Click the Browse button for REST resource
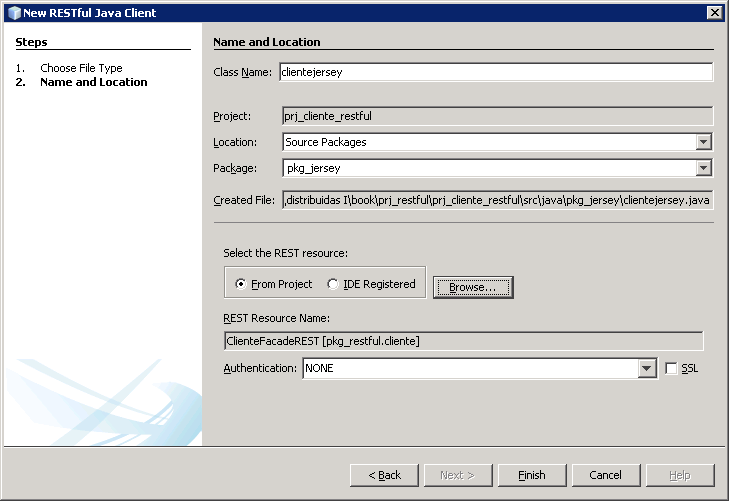 click(x=473, y=287)
